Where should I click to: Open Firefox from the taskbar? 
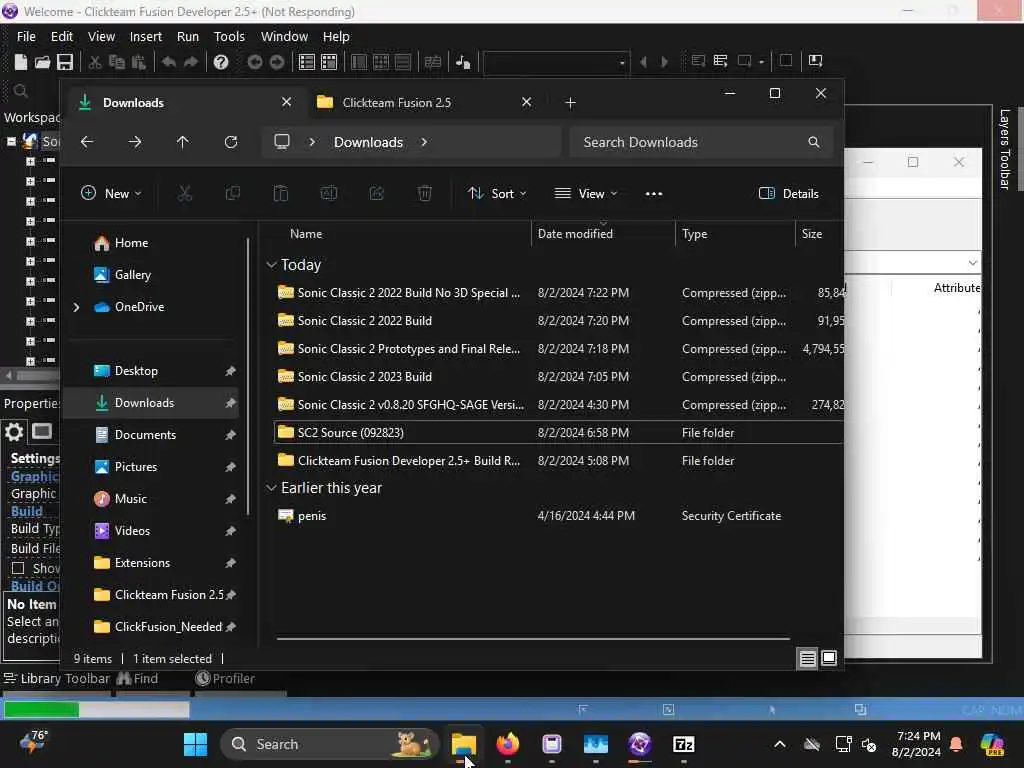[x=508, y=744]
